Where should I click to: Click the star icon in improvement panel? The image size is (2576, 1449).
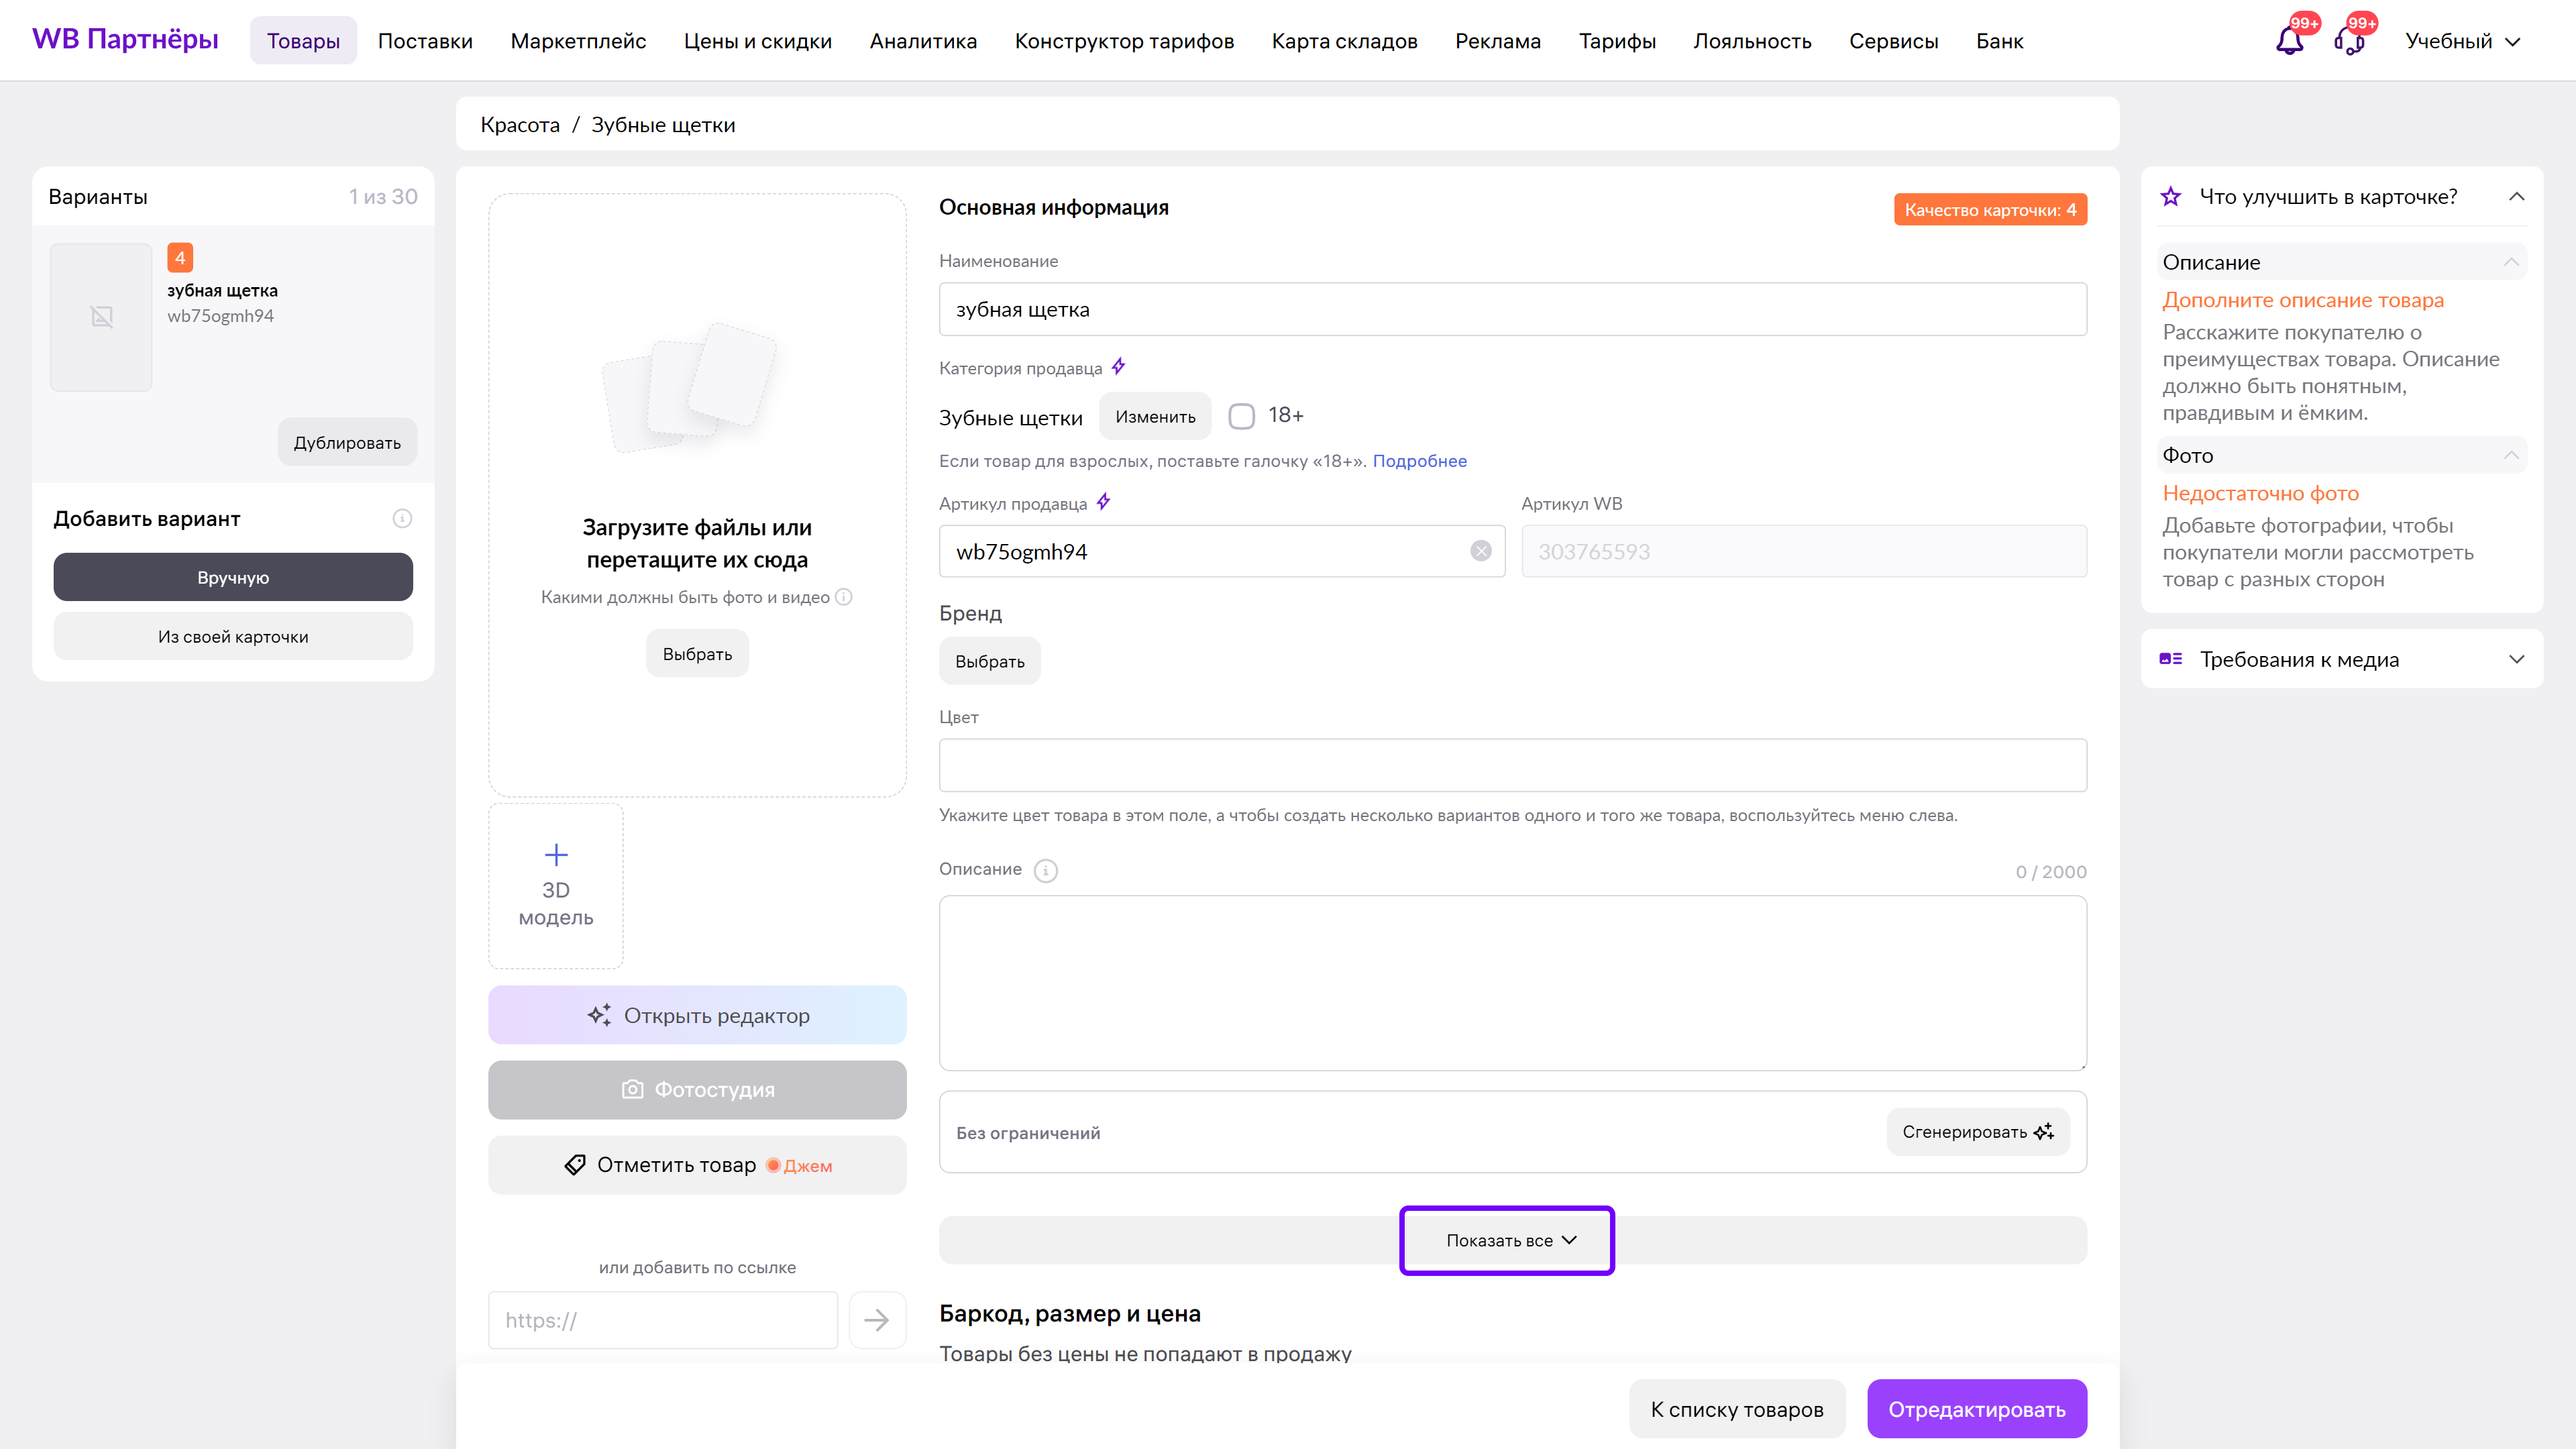[2171, 197]
